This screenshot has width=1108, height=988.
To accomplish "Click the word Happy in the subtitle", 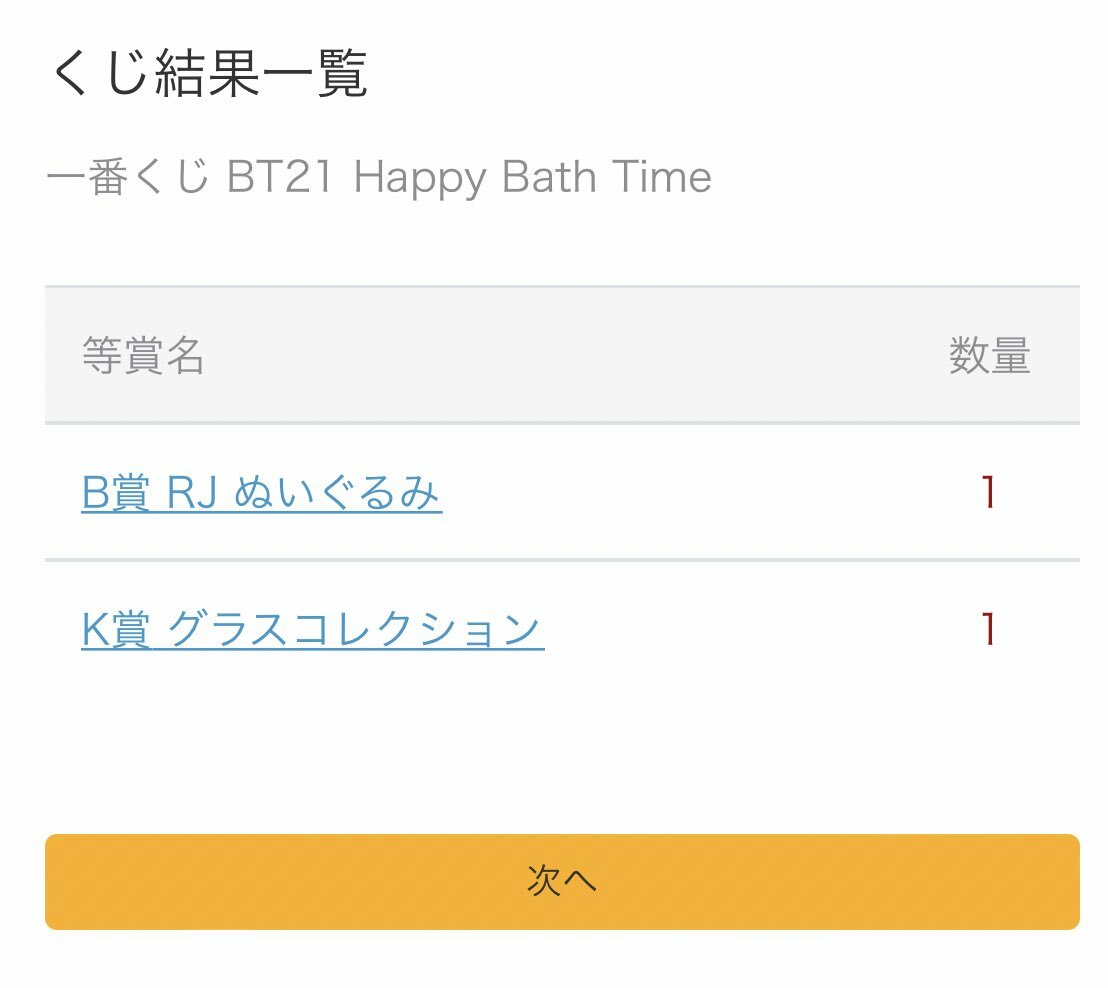I will point(420,178).
